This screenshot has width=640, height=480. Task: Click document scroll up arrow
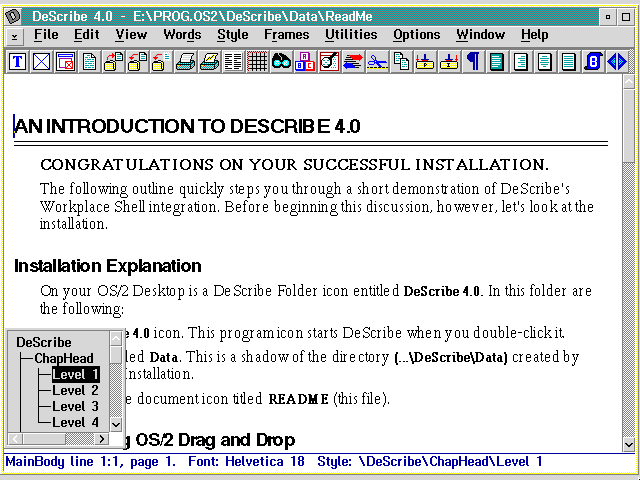click(629, 82)
